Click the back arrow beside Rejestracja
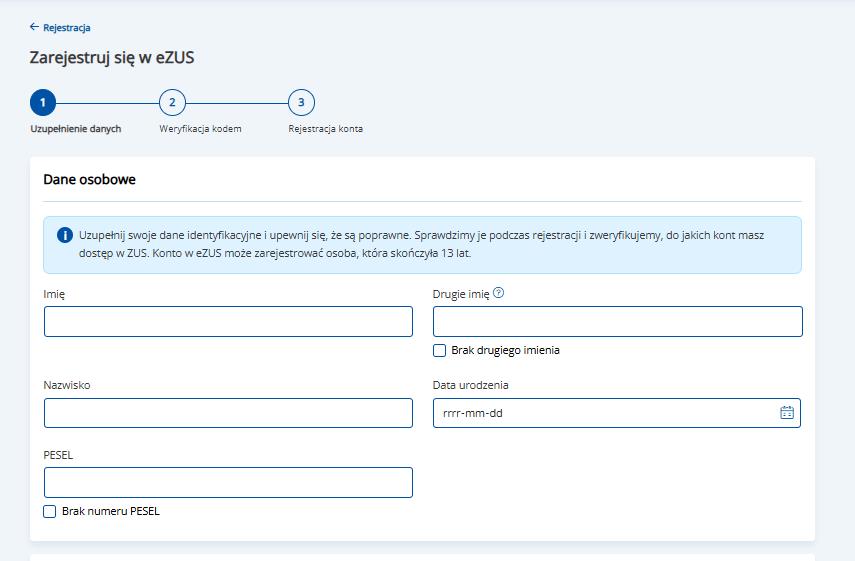855x561 pixels. [35, 27]
